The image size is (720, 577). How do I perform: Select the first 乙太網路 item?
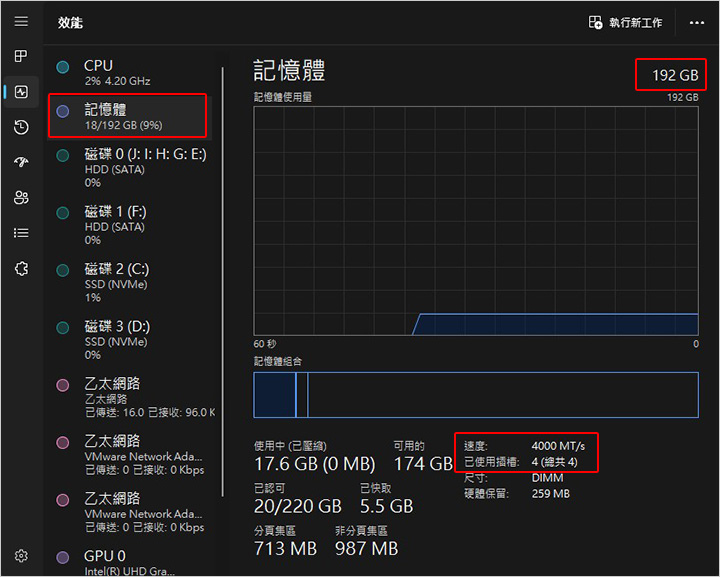(131, 398)
